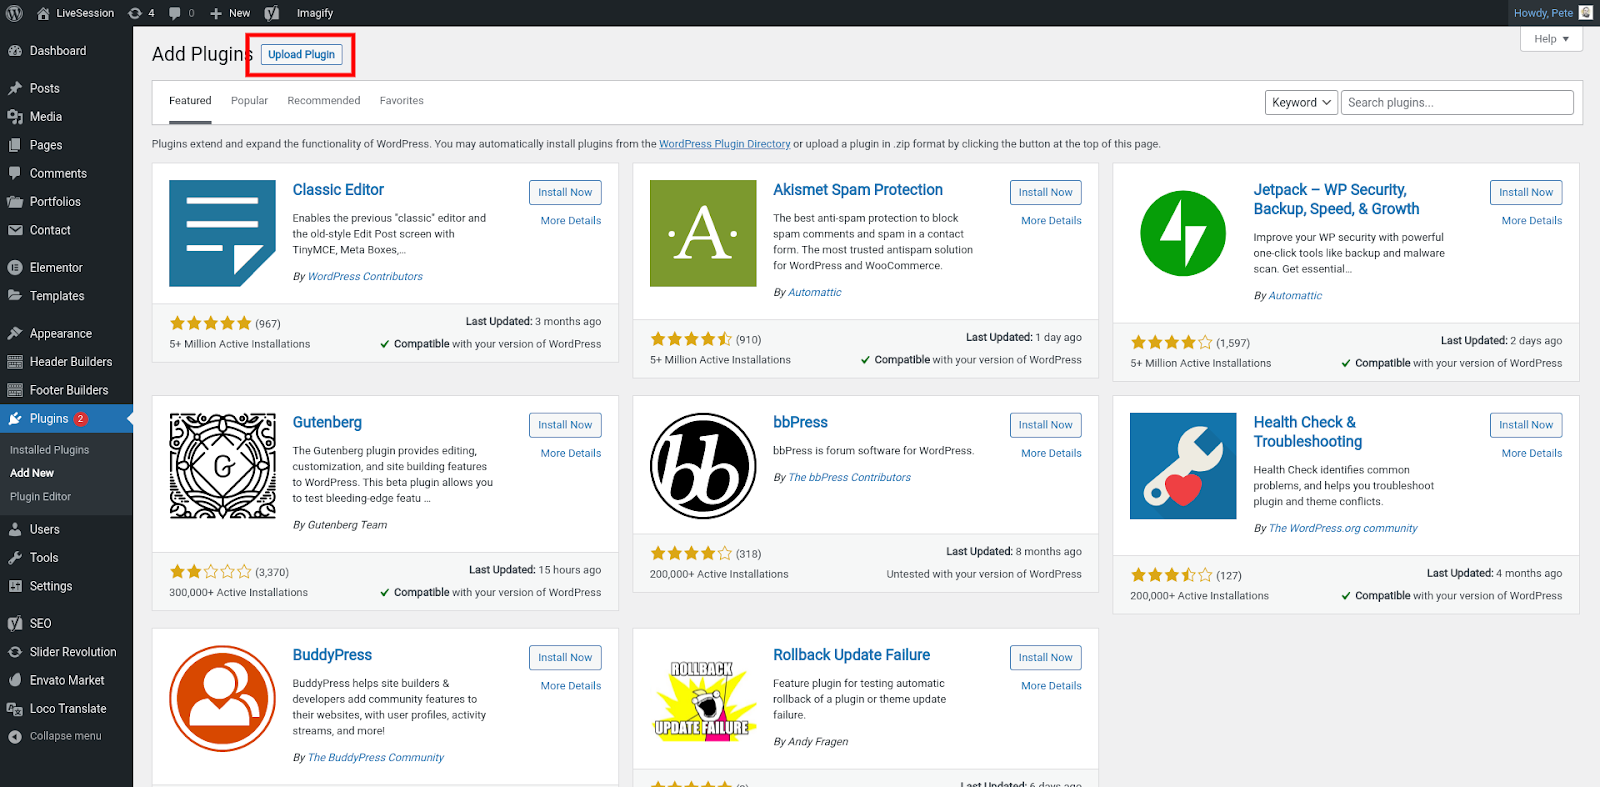Click the Akismet plugin logo

[x=703, y=233]
